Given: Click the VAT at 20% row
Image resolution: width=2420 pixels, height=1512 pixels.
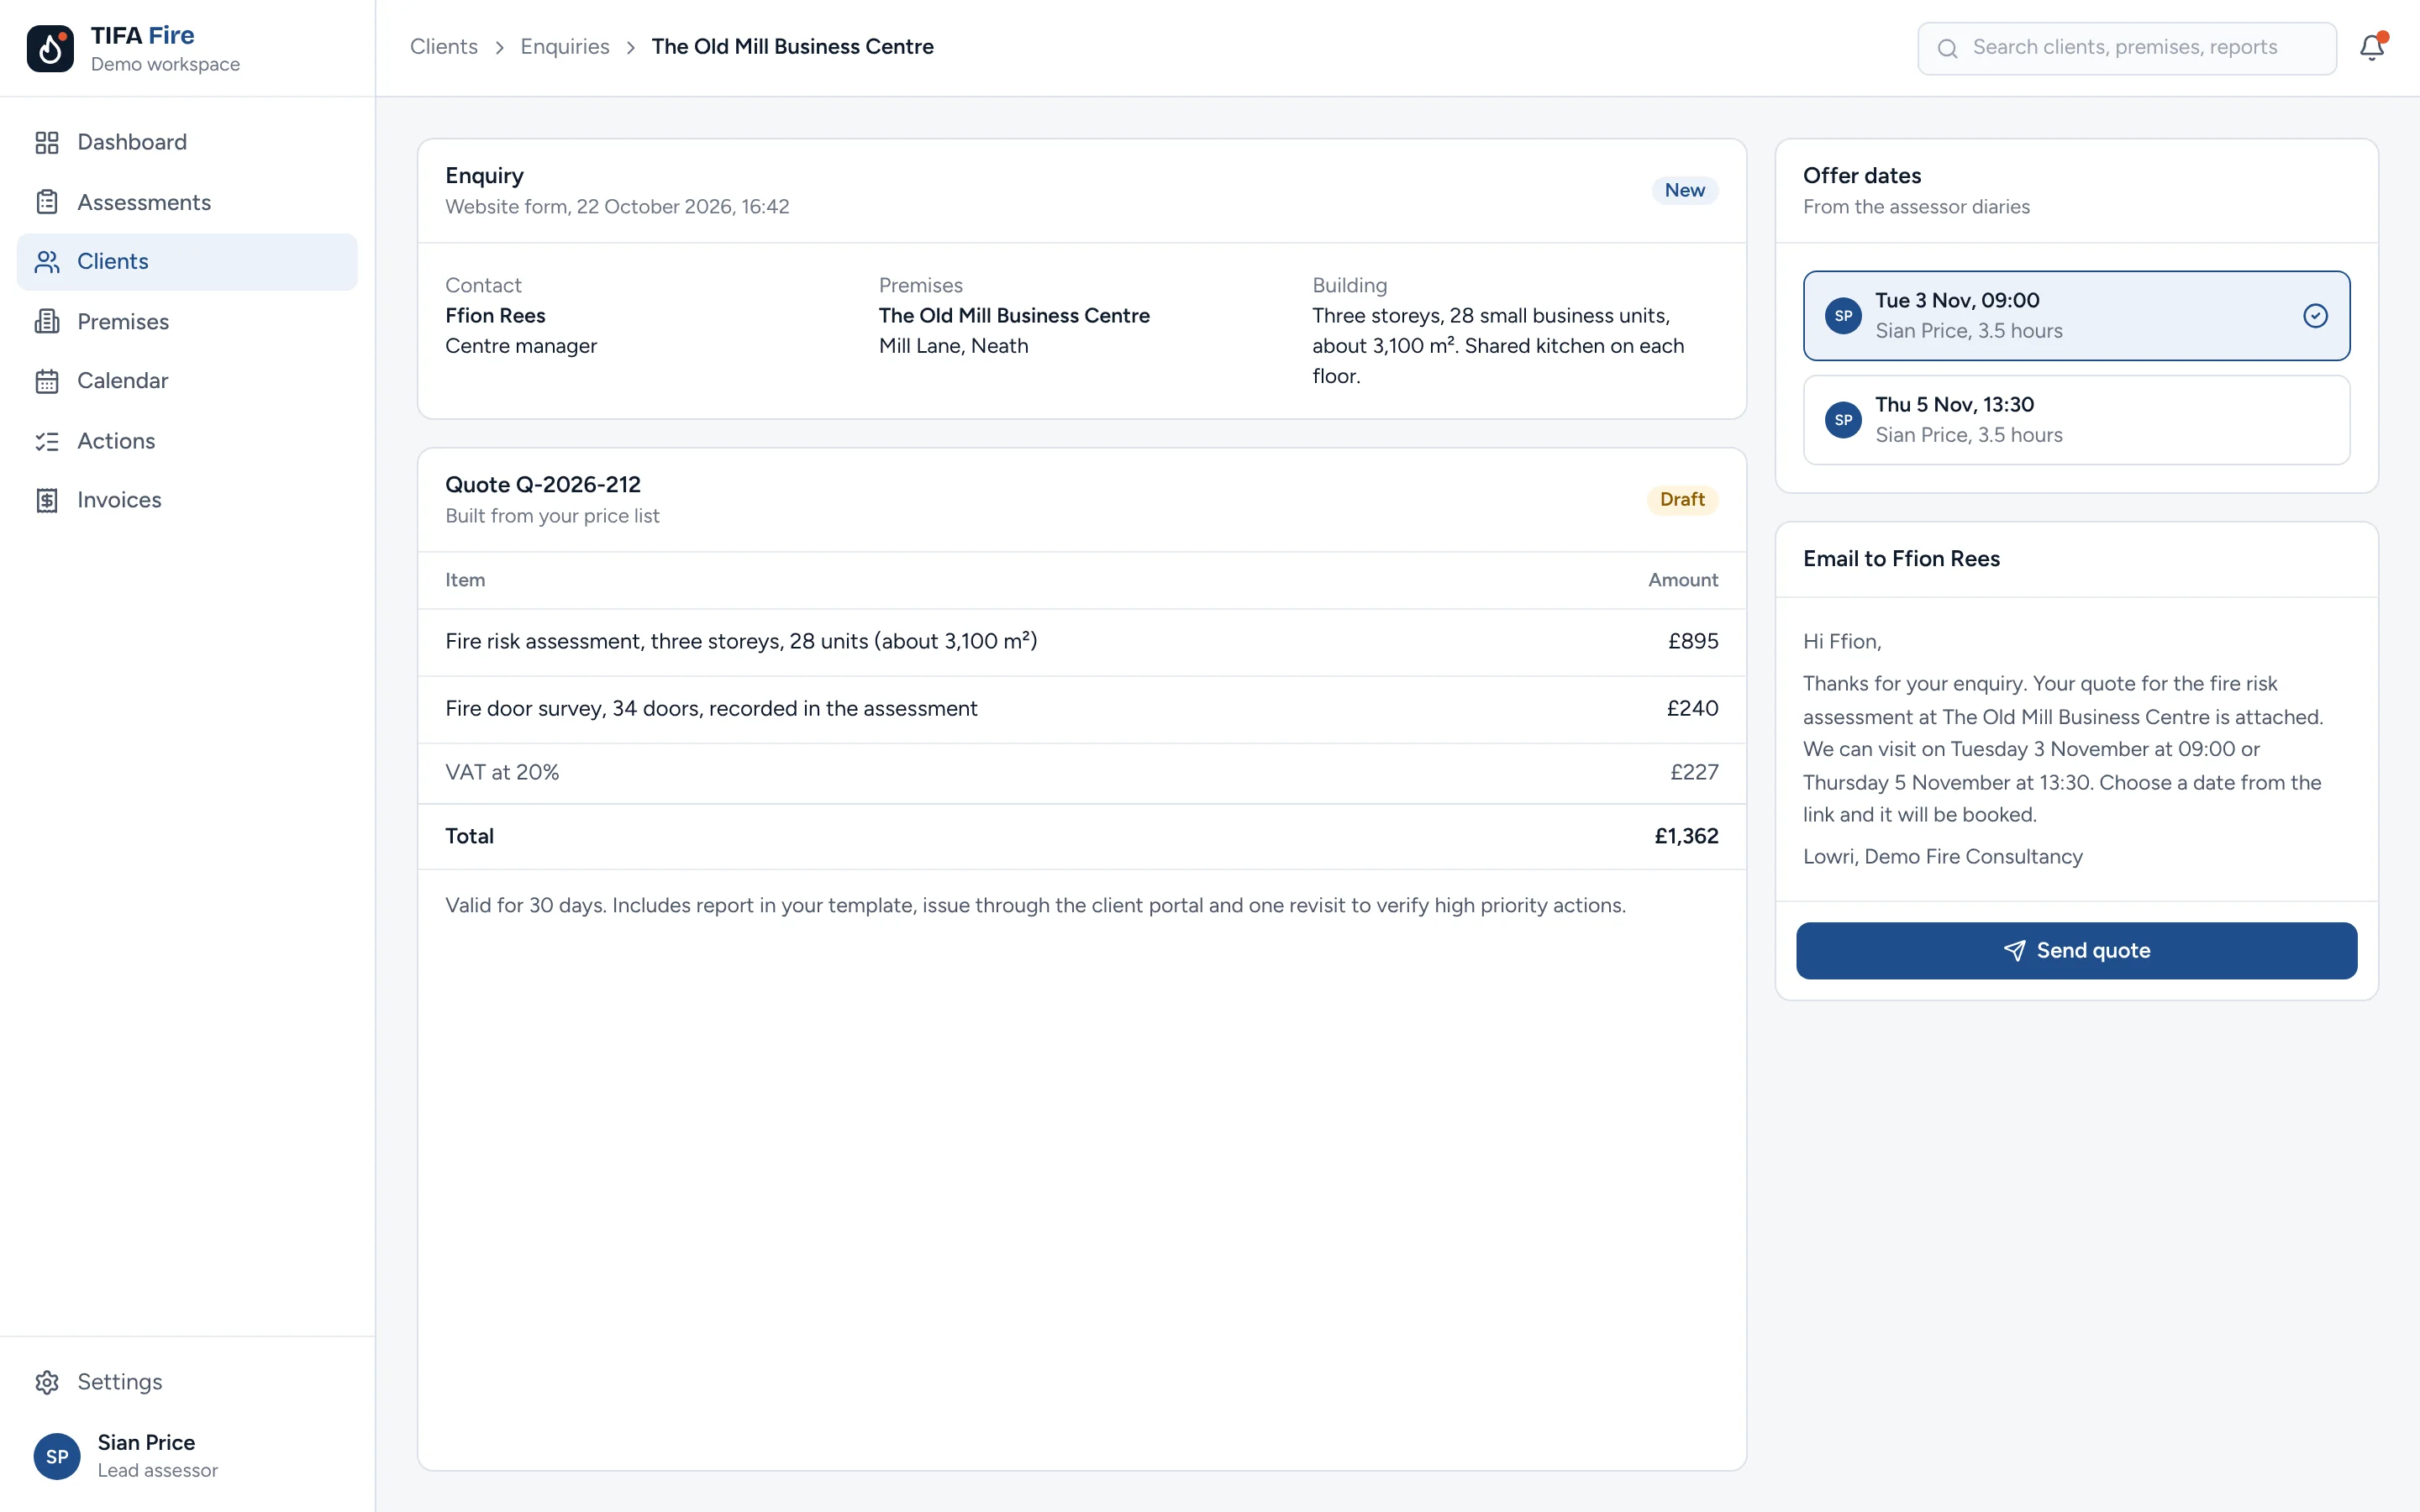Looking at the screenshot, I should [1081, 773].
